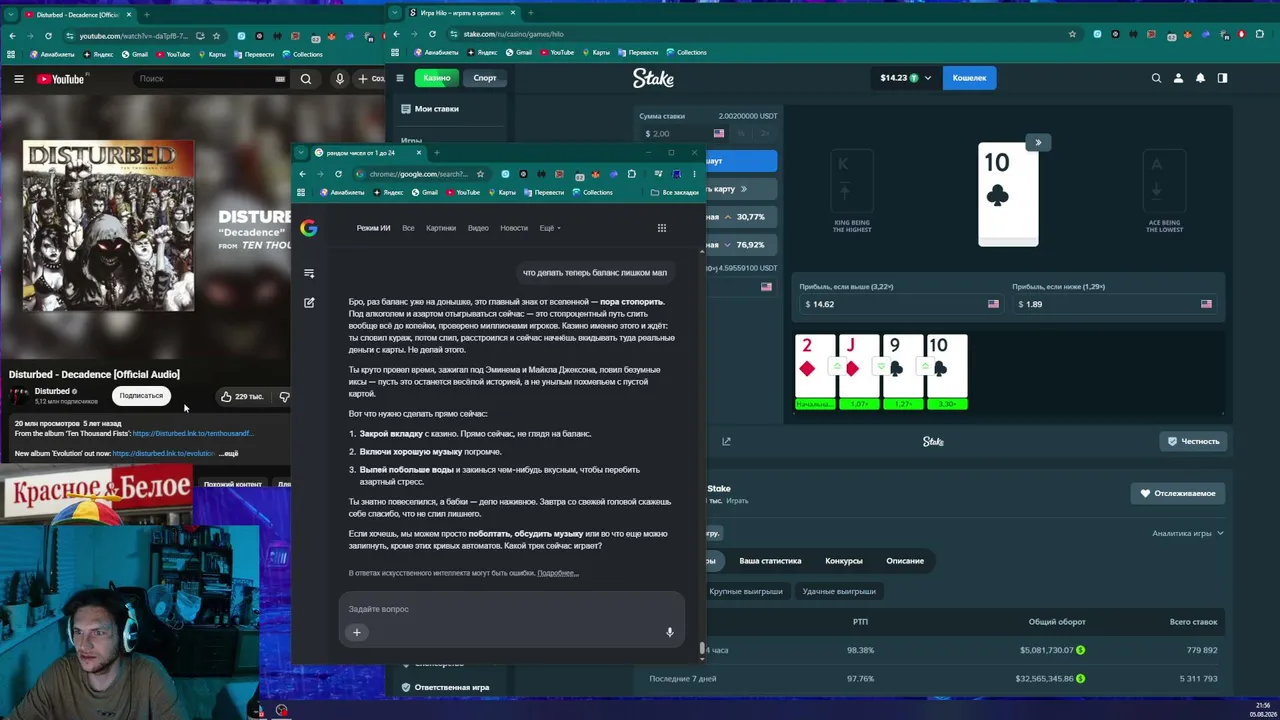This screenshot has height=720, width=1280.
Task: Click the Подробнее link under AI answer
Action: (x=558, y=573)
